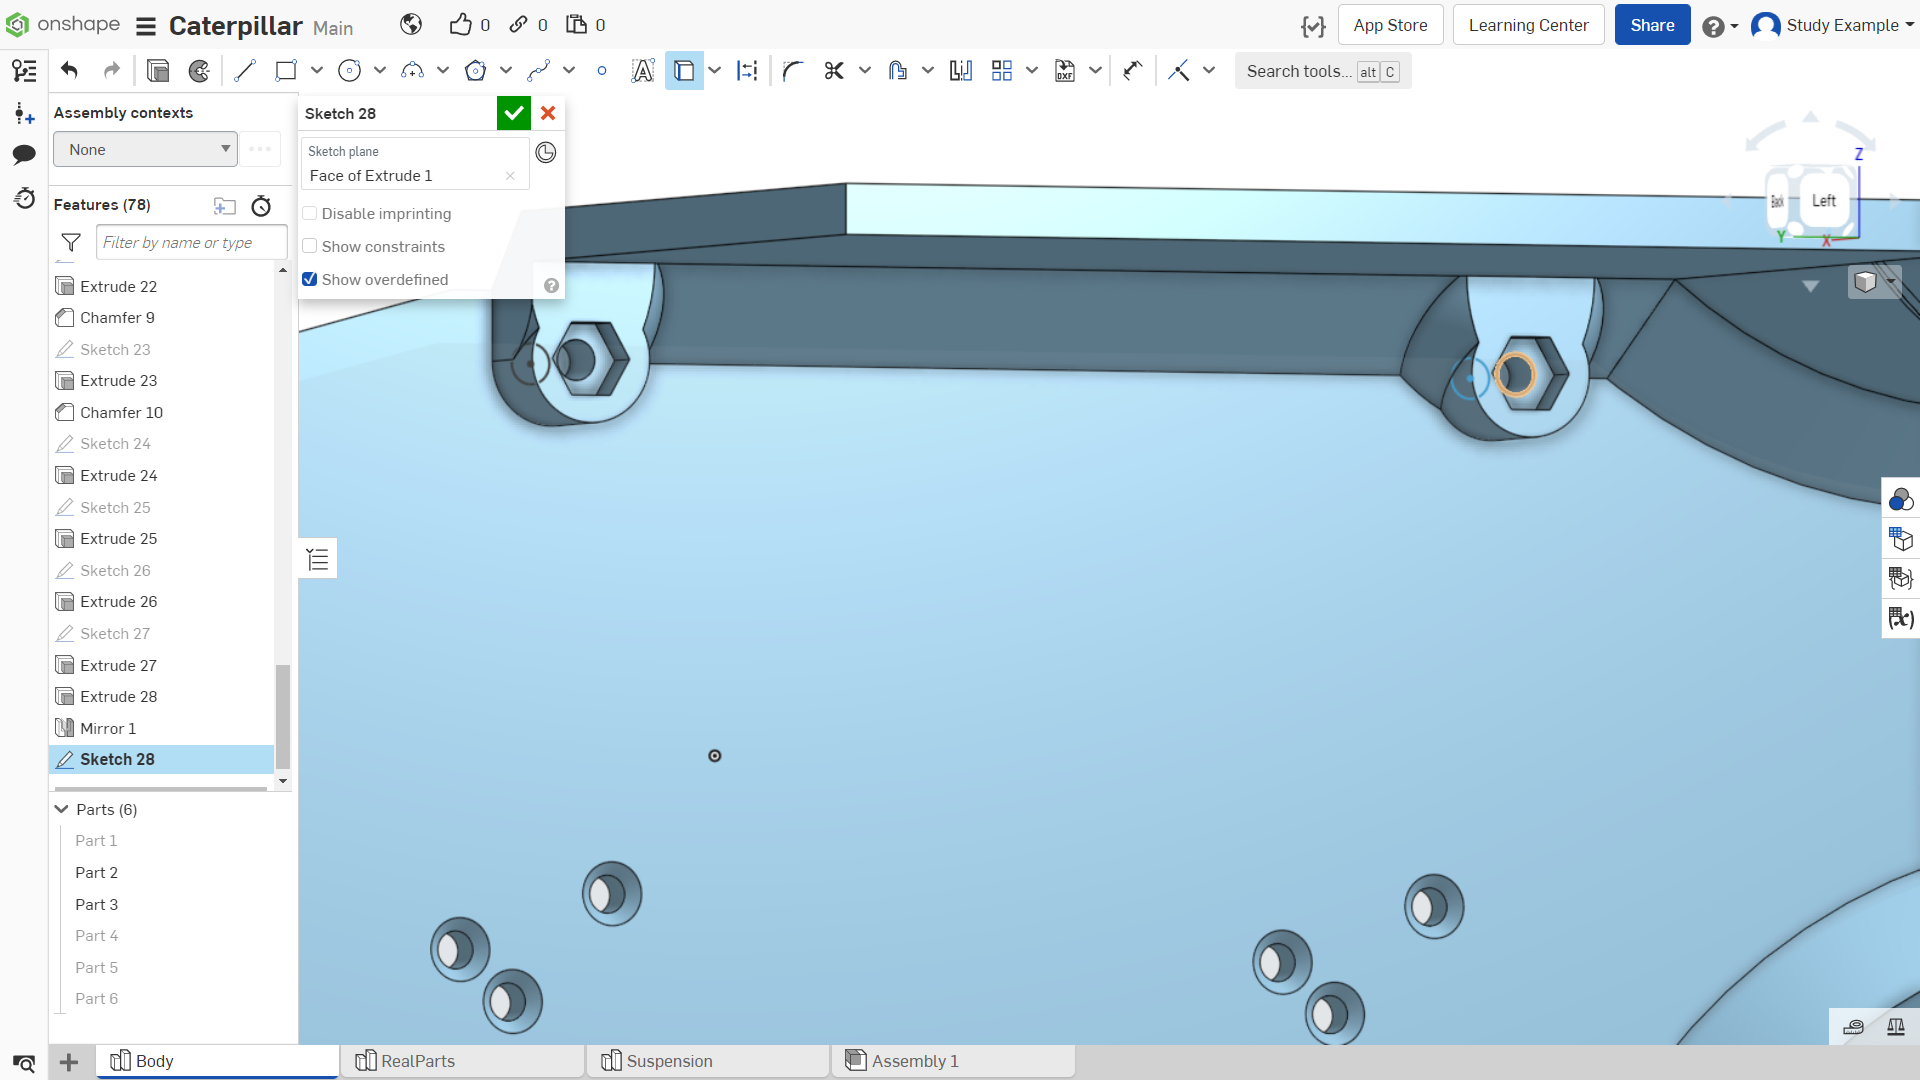This screenshot has height=1080, width=1920.
Task: Uncheck Show overdefined checkbox
Action: click(x=310, y=279)
